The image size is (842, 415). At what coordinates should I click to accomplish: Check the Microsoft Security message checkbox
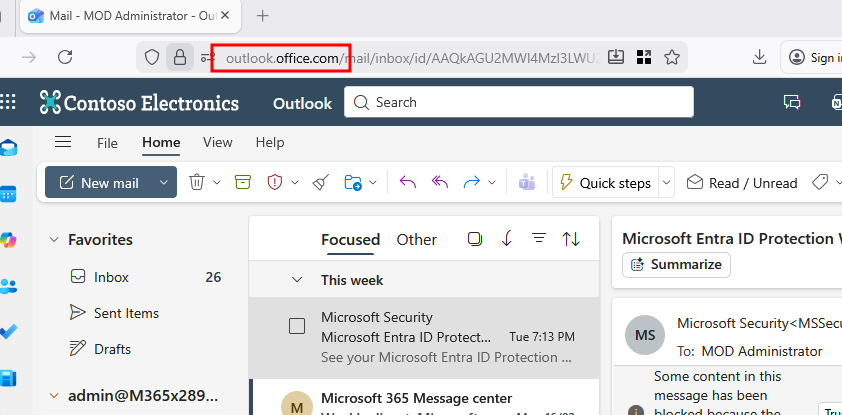[297, 326]
